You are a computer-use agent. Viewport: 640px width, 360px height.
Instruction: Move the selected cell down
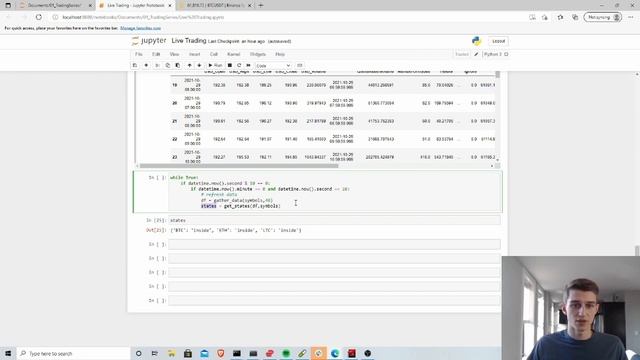click(x=199, y=65)
